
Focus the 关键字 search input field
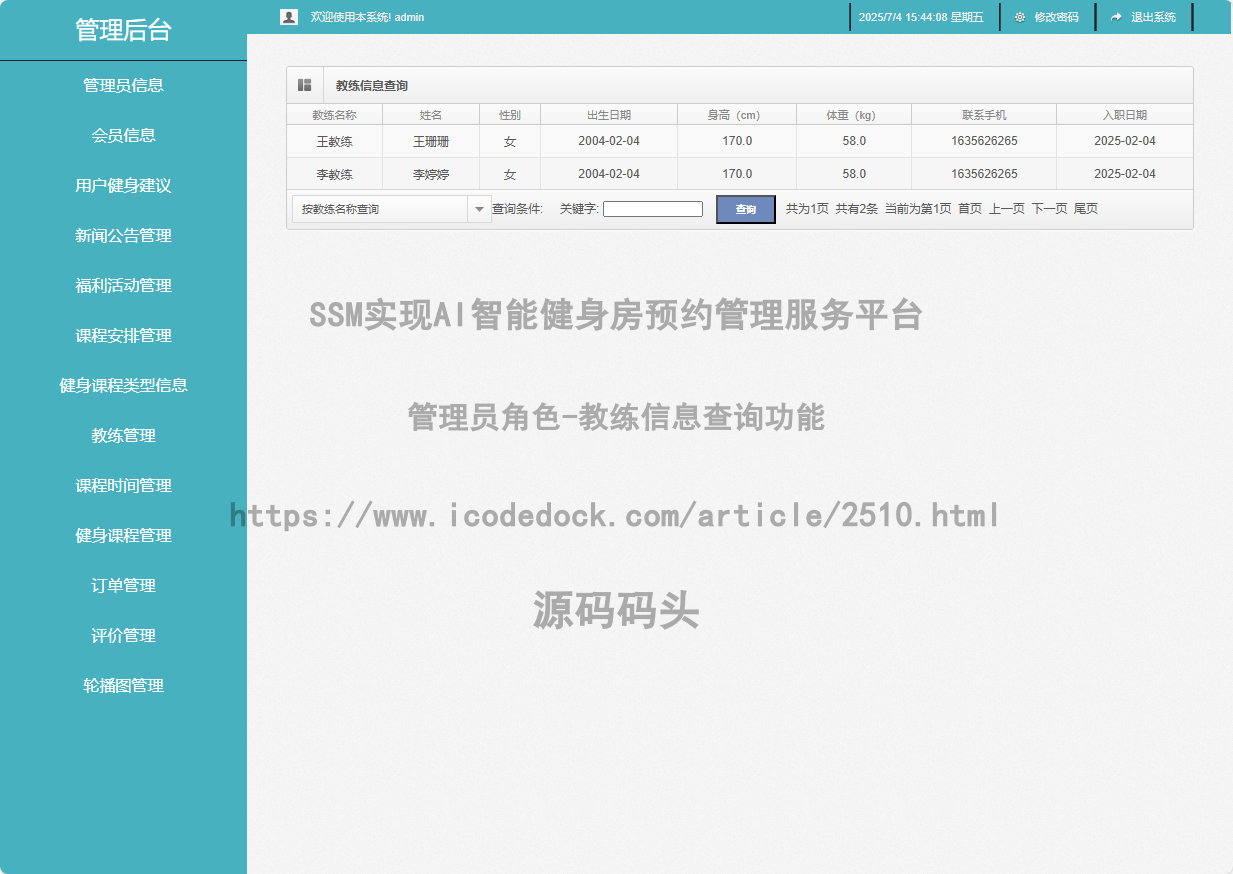tap(653, 209)
